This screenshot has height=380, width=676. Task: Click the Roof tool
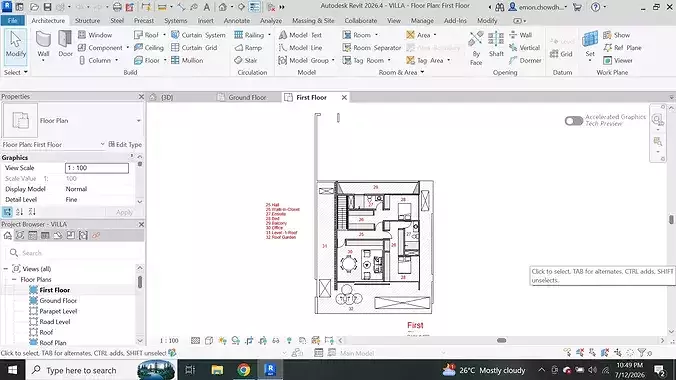pos(147,35)
